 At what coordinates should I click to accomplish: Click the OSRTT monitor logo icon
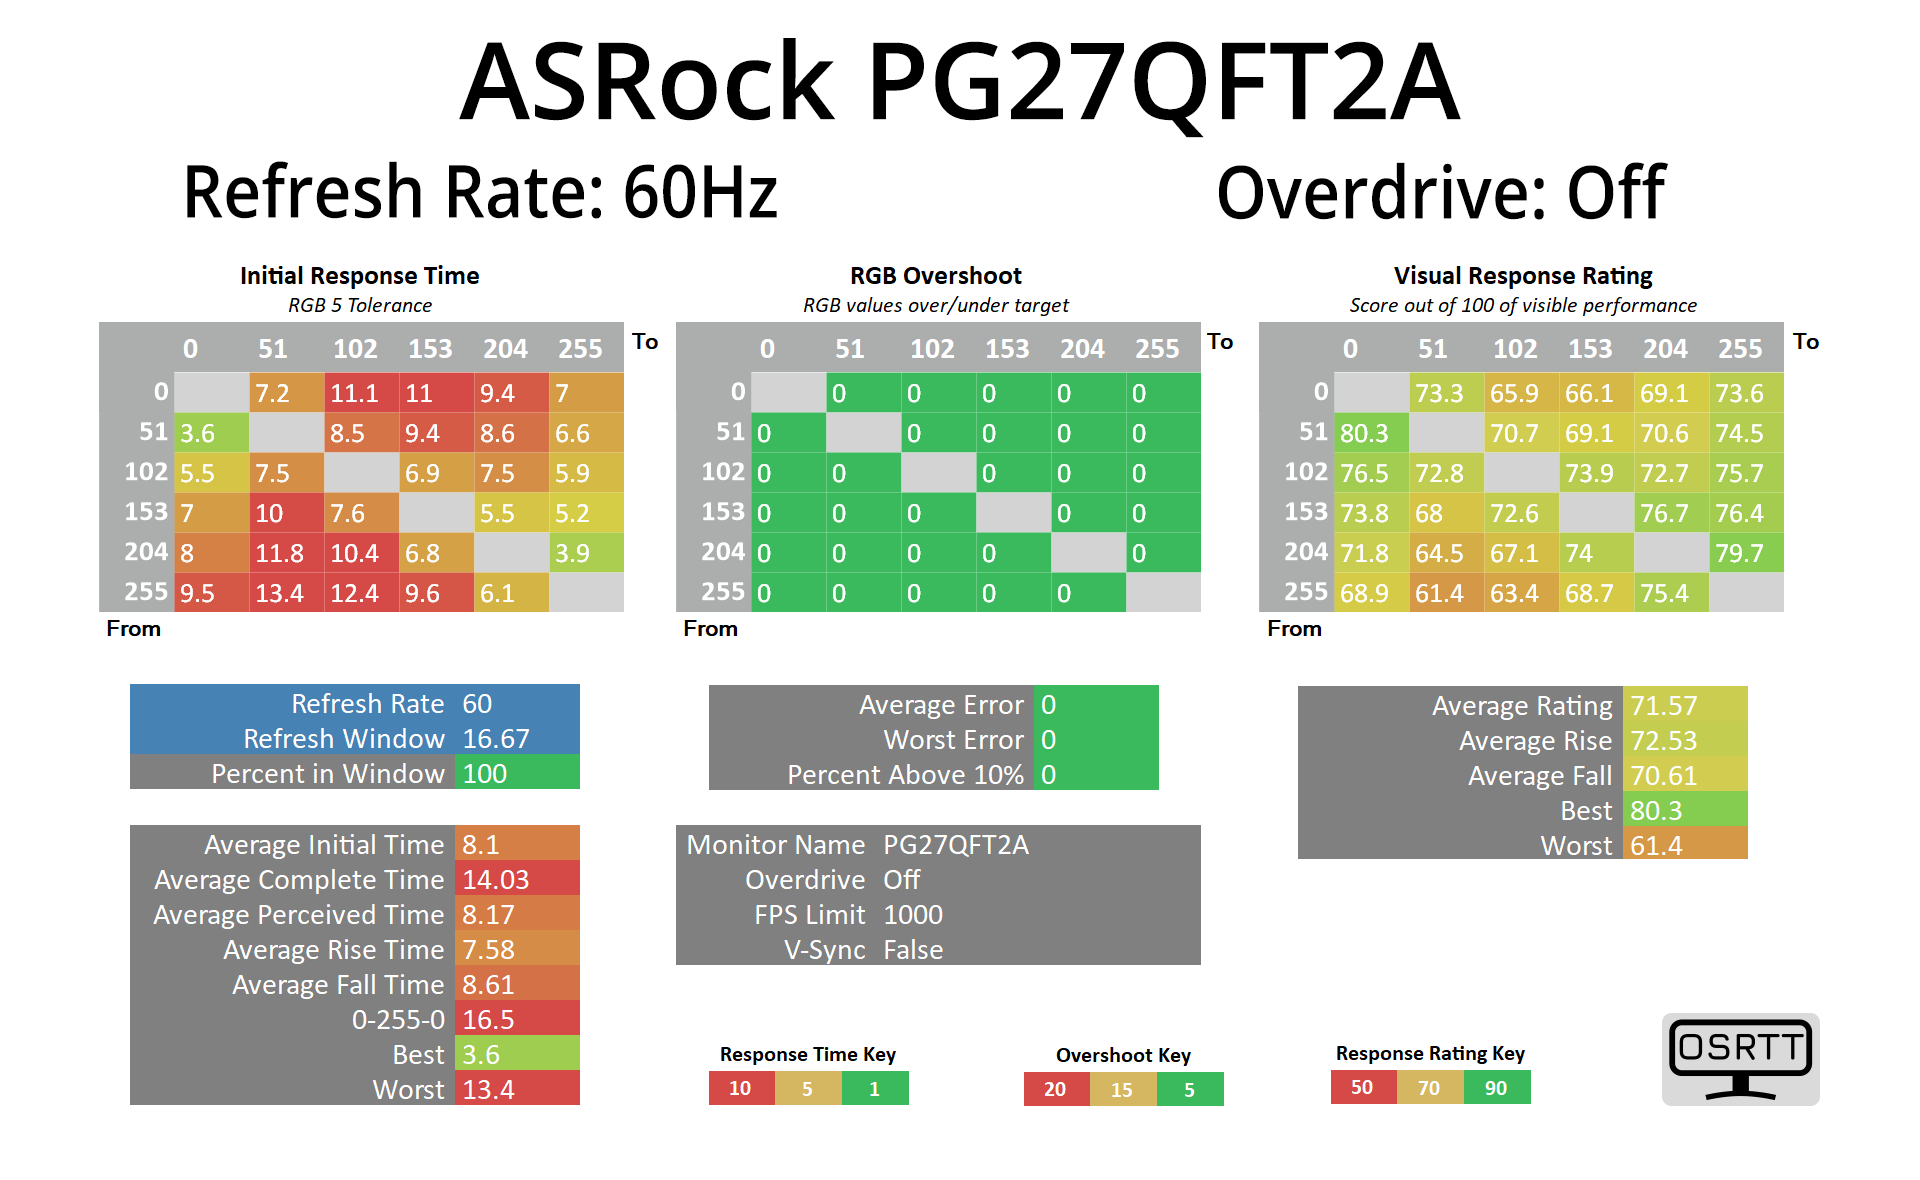pyautogui.click(x=1740, y=1058)
